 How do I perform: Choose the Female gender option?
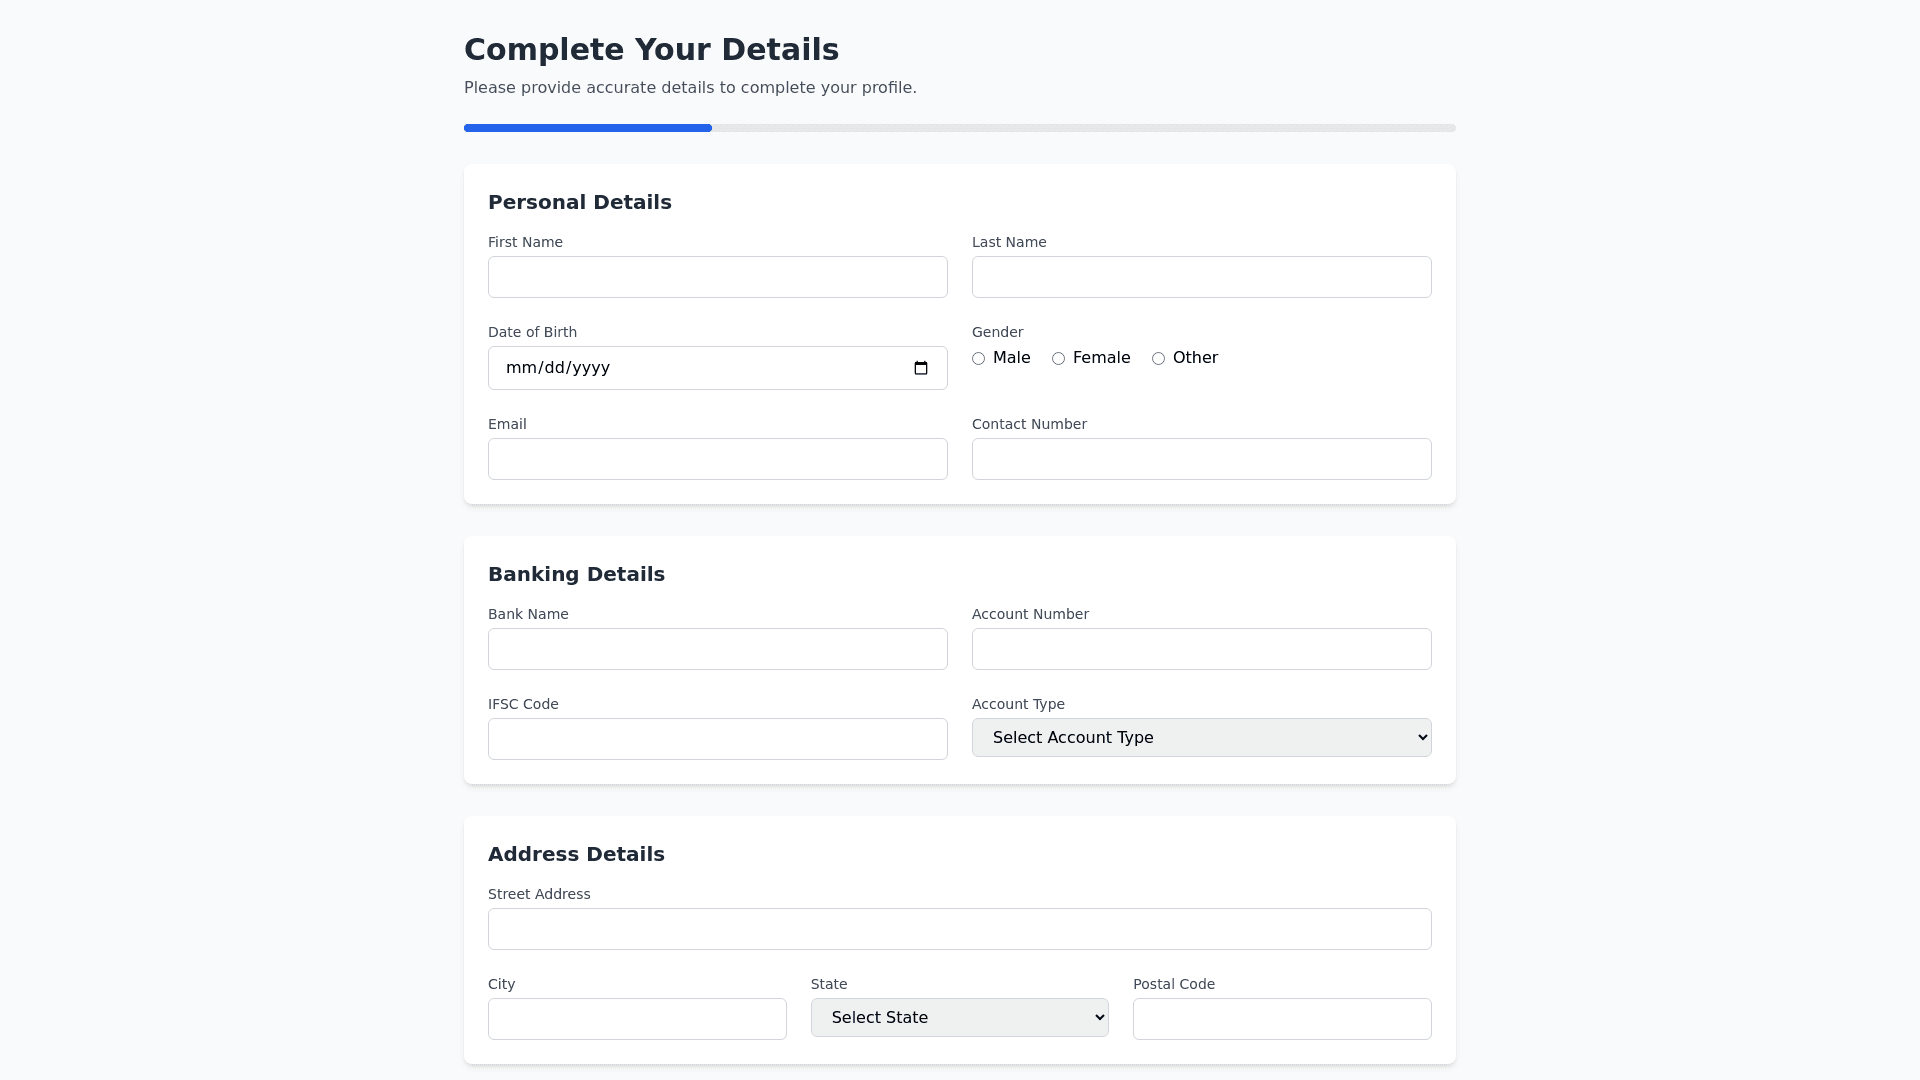1058,359
